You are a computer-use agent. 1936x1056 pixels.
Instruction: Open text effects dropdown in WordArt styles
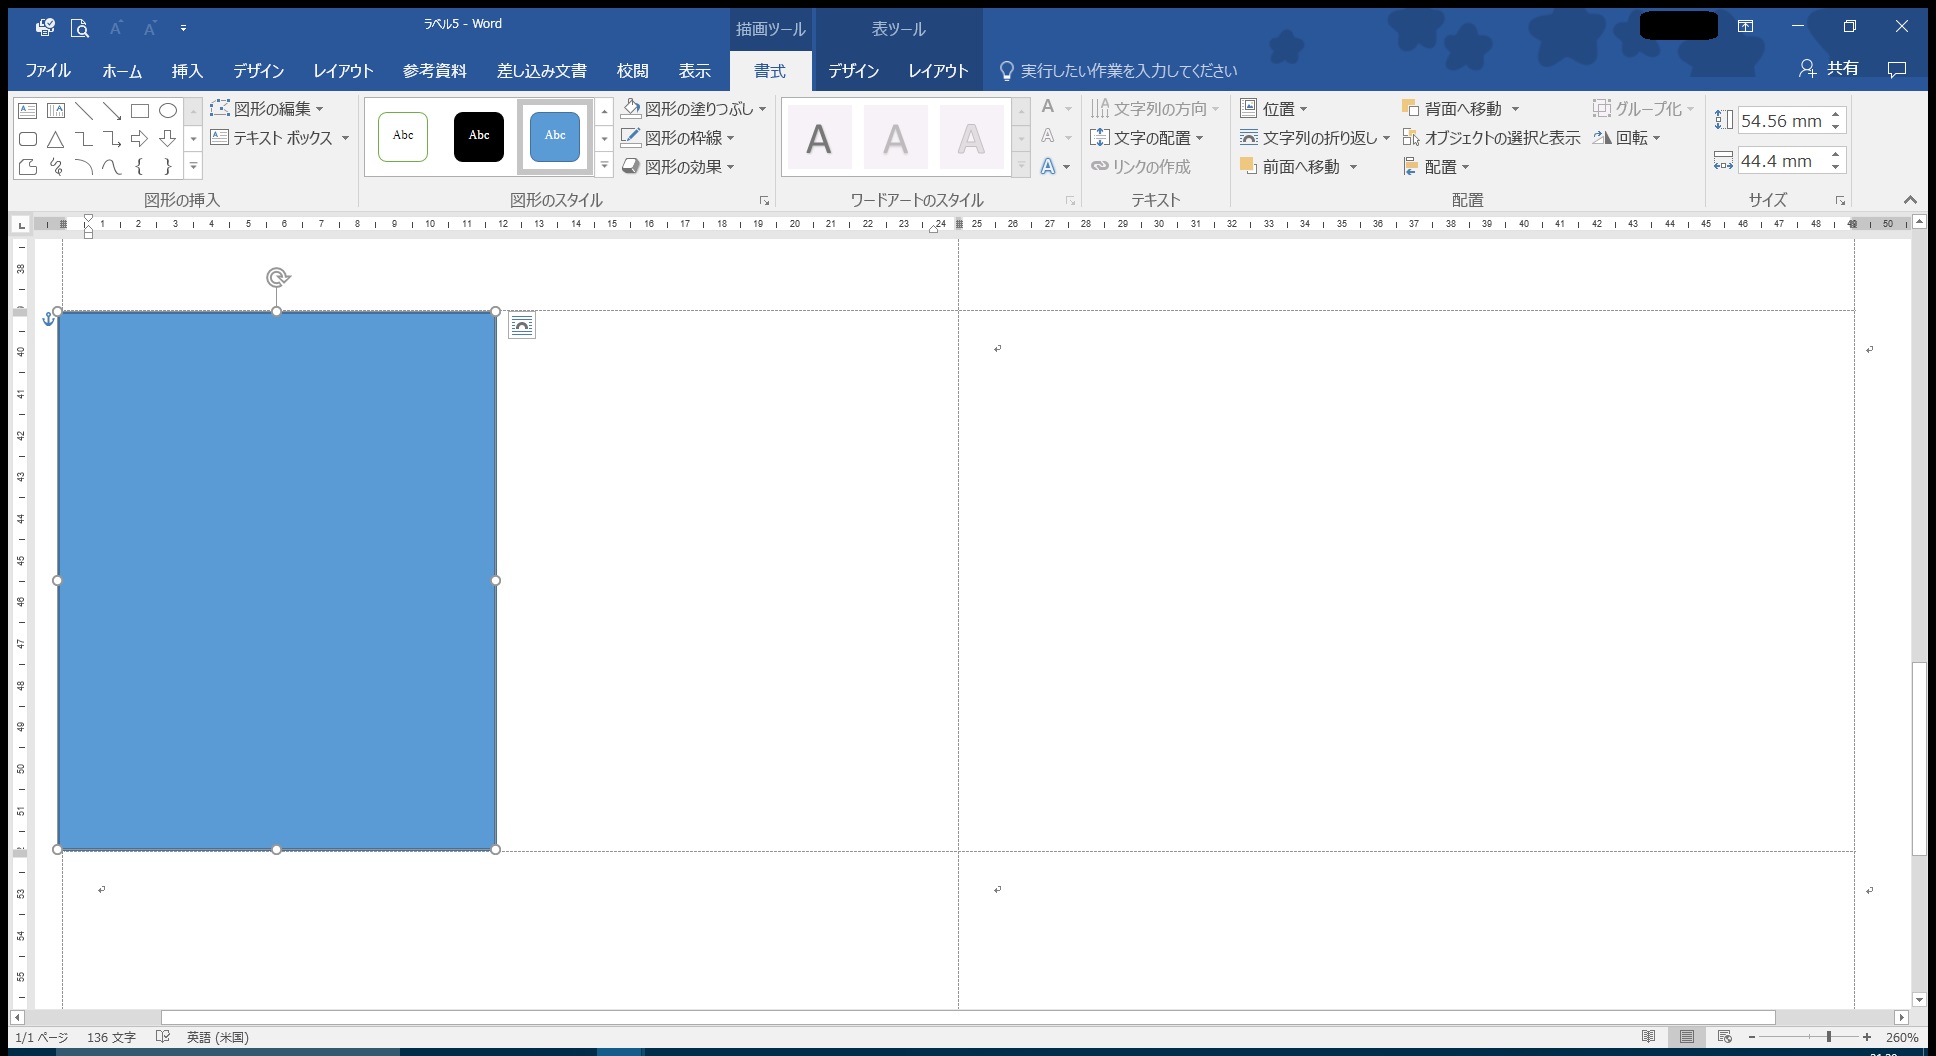pos(1055,167)
